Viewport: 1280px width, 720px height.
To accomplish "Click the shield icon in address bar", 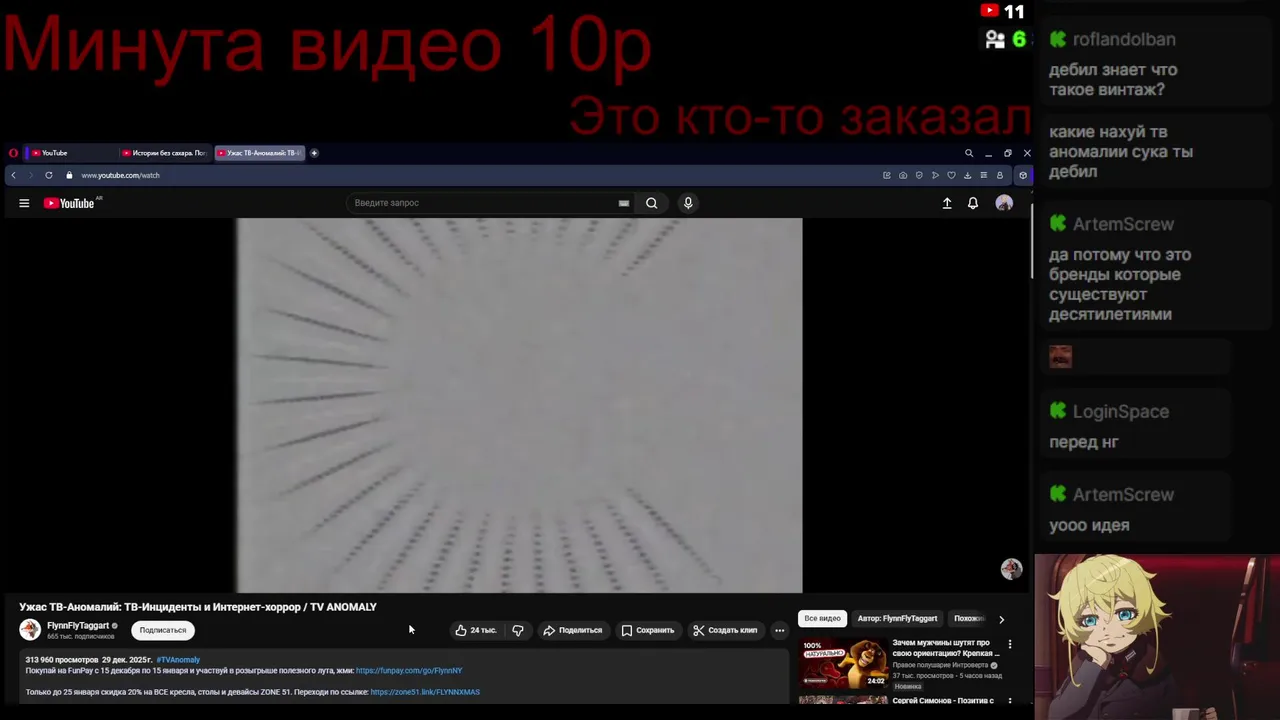I will [919, 175].
